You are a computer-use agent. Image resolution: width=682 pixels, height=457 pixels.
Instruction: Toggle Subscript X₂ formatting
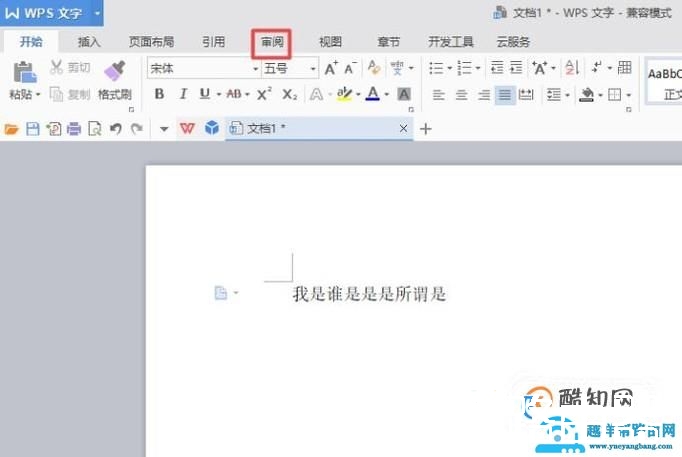click(x=289, y=94)
